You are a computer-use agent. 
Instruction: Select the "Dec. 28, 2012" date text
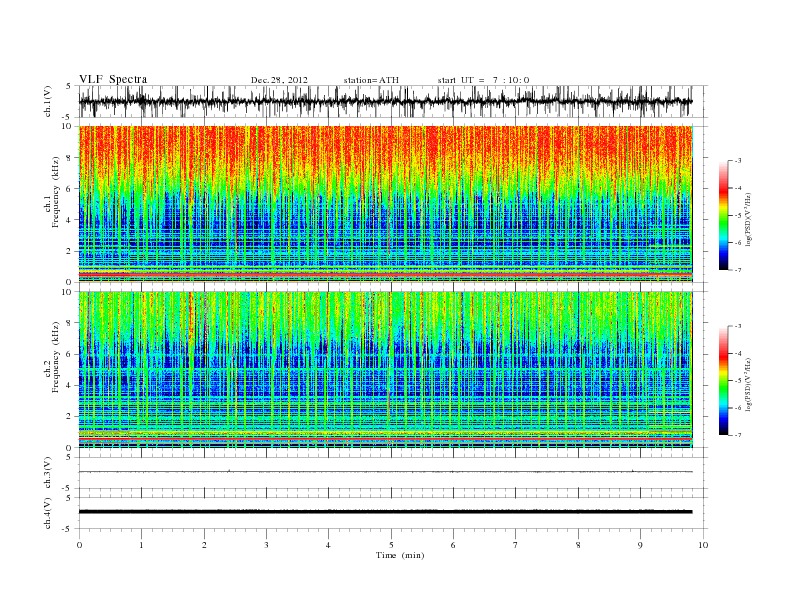279,80
